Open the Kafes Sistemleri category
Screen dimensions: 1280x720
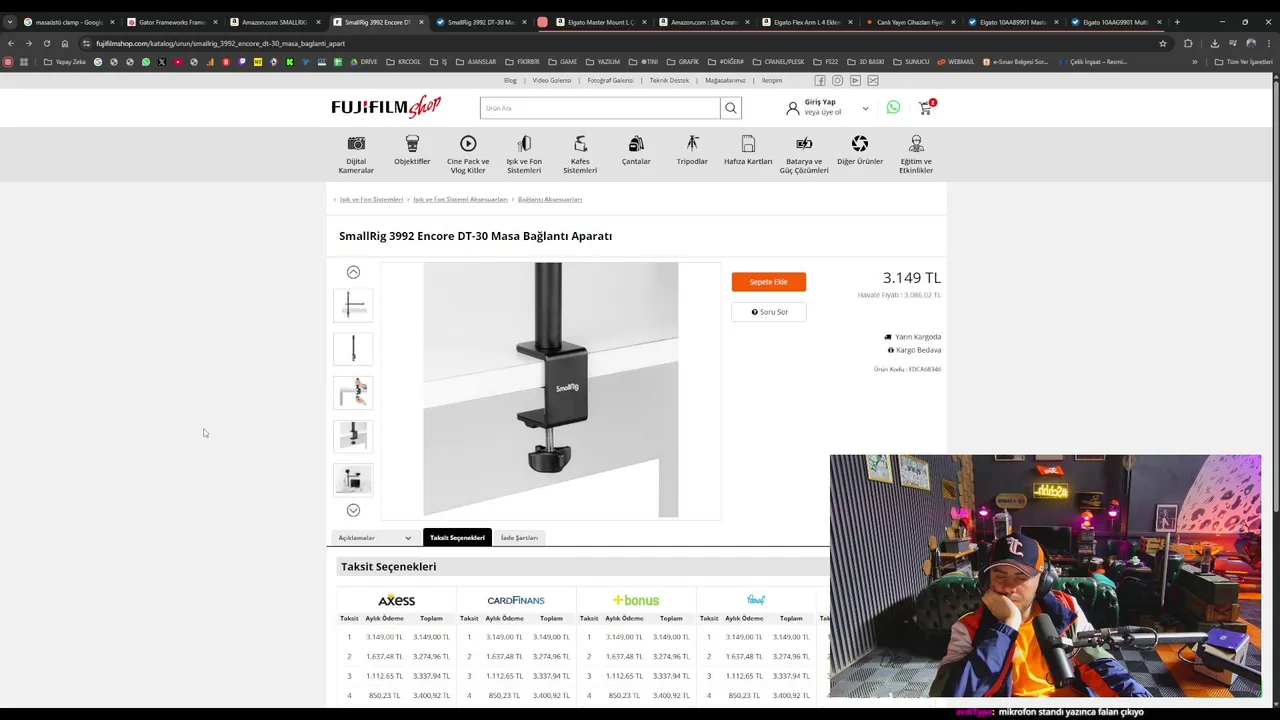pyautogui.click(x=580, y=154)
